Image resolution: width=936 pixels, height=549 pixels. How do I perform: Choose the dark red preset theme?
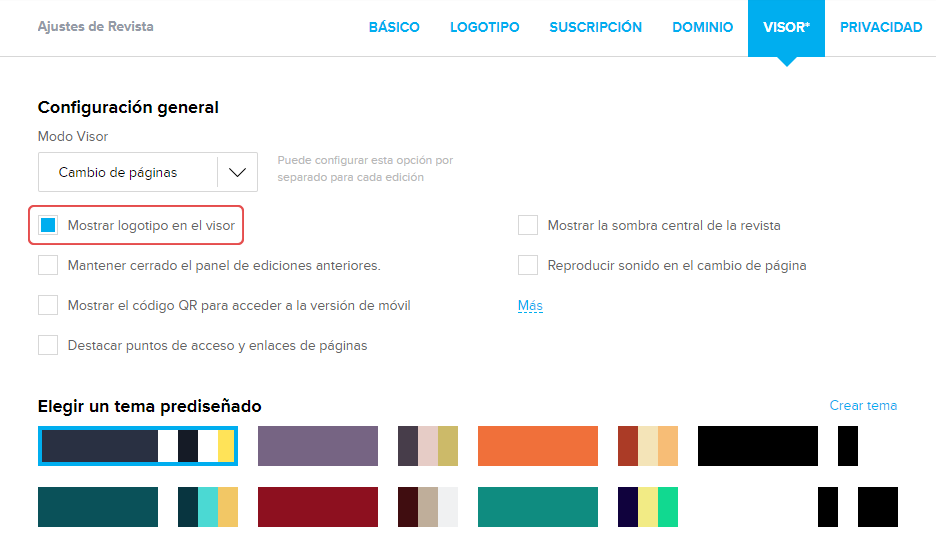pyautogui.click(x=318, y=507)
